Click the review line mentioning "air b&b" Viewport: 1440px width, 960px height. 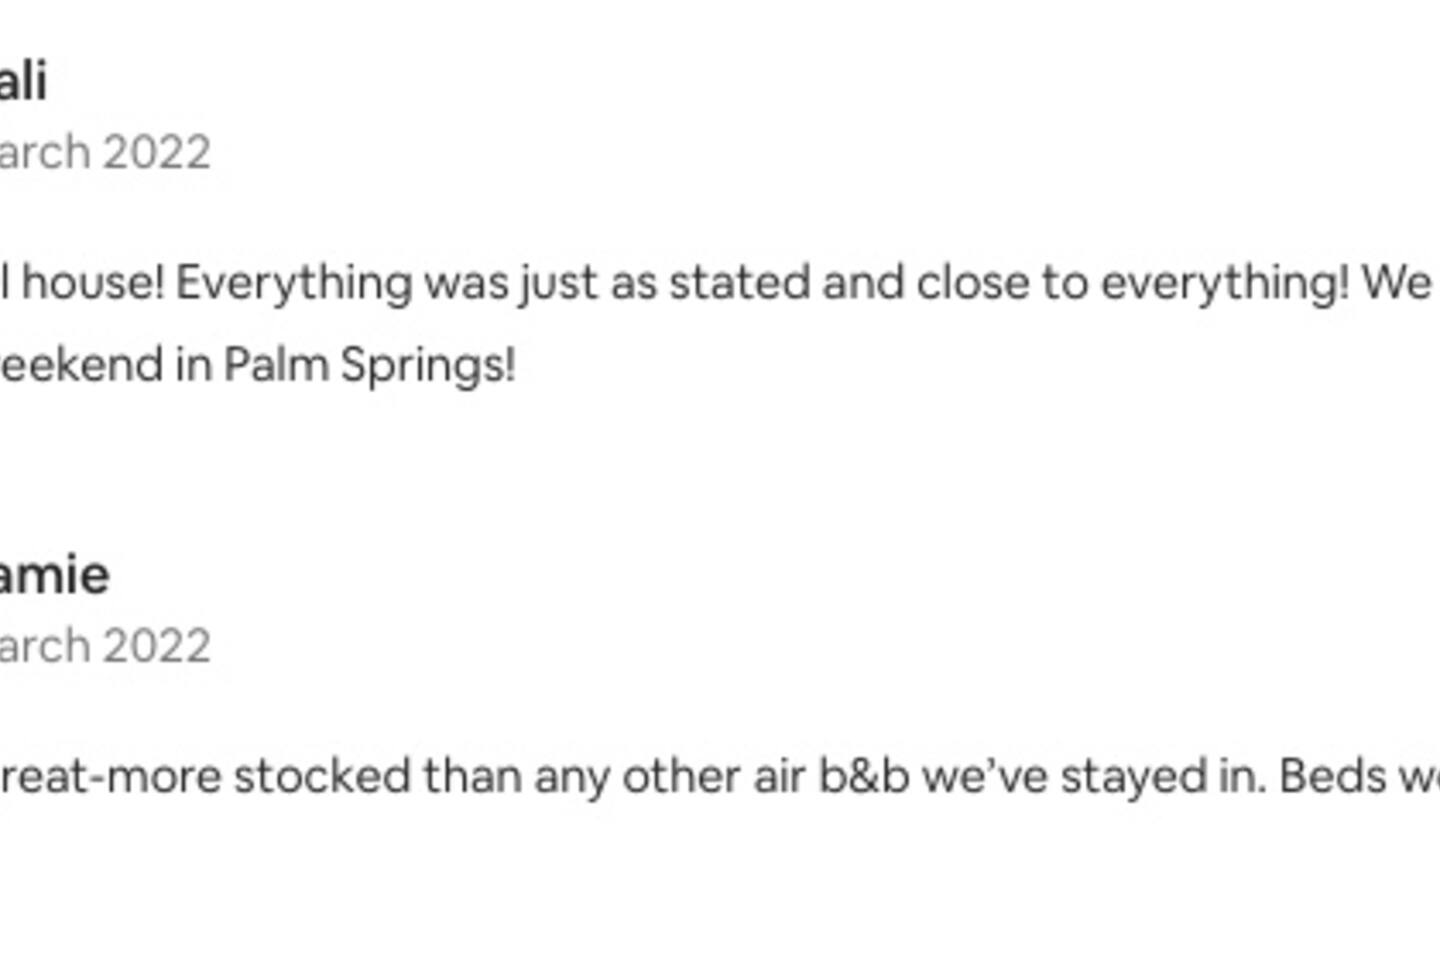coord(700,777)
